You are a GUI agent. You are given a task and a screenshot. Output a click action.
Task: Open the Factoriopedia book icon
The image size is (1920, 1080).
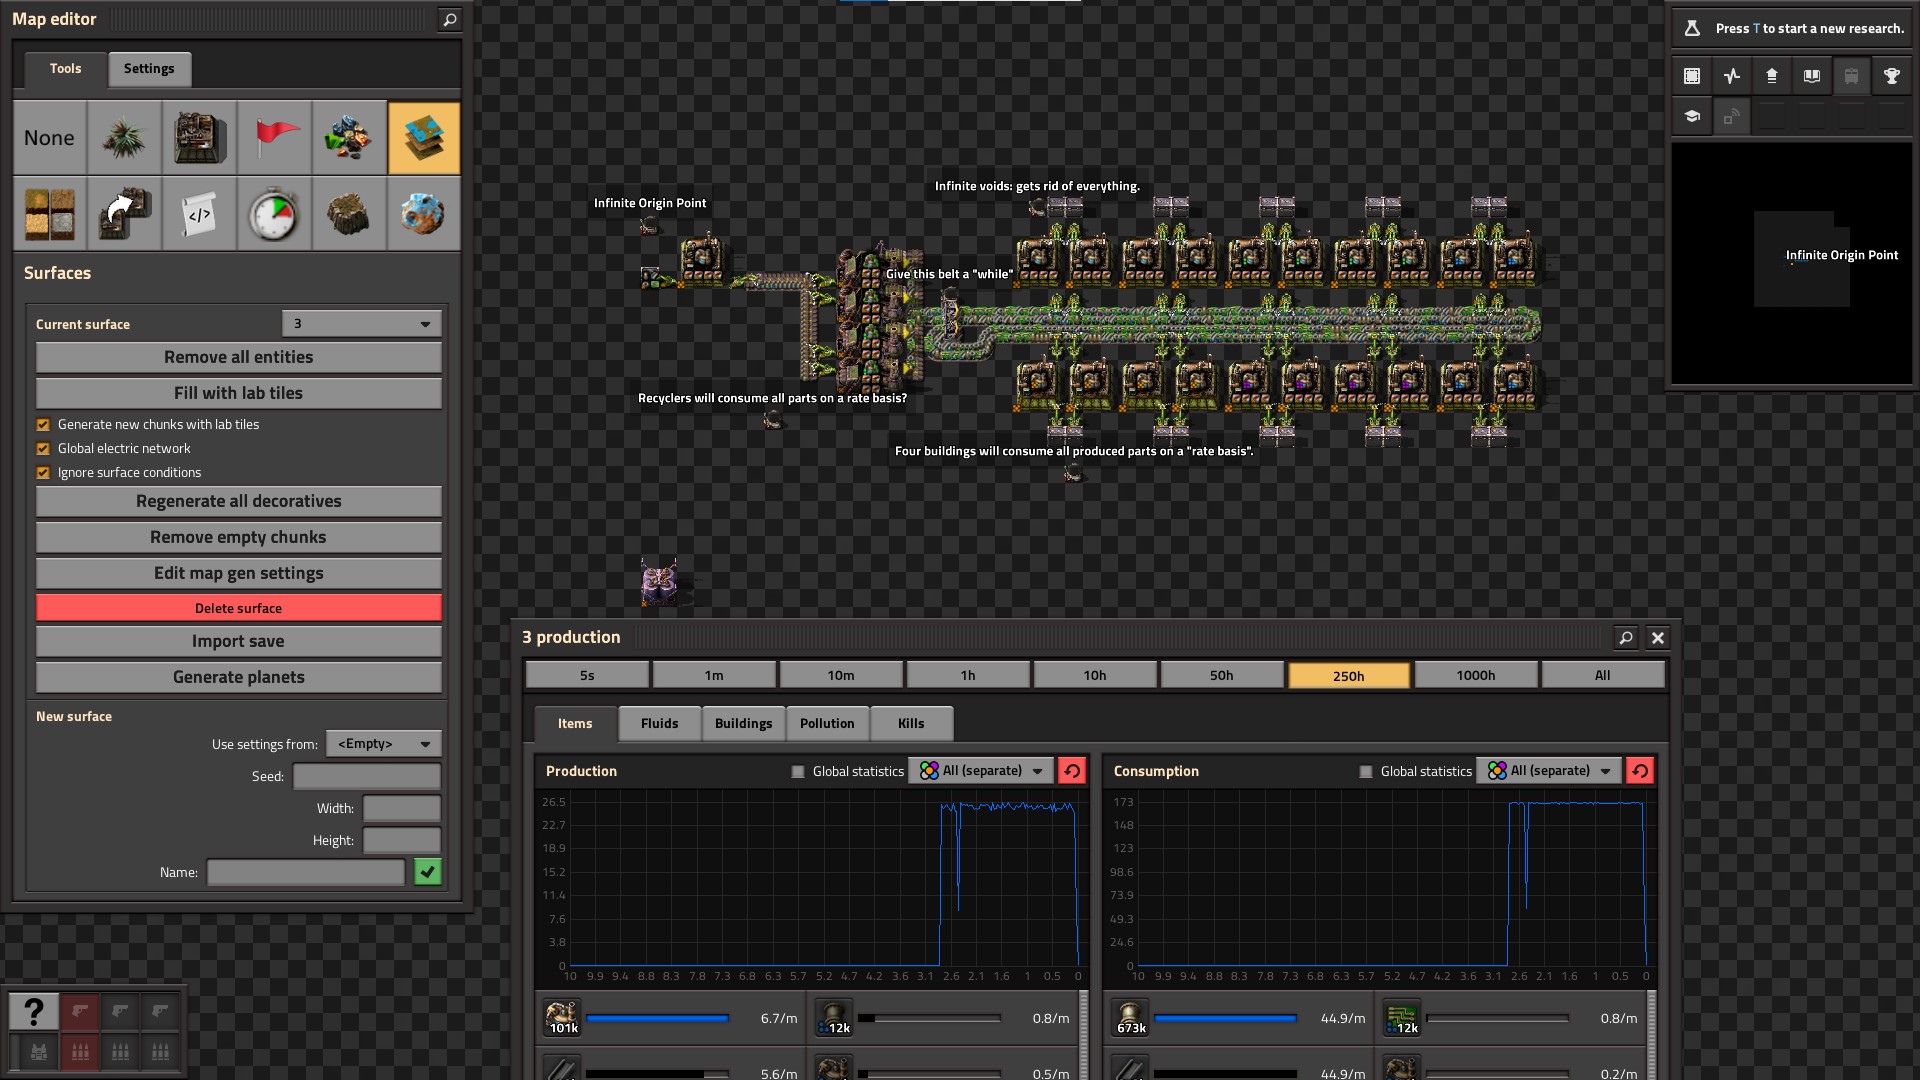tap(1811, 76)
